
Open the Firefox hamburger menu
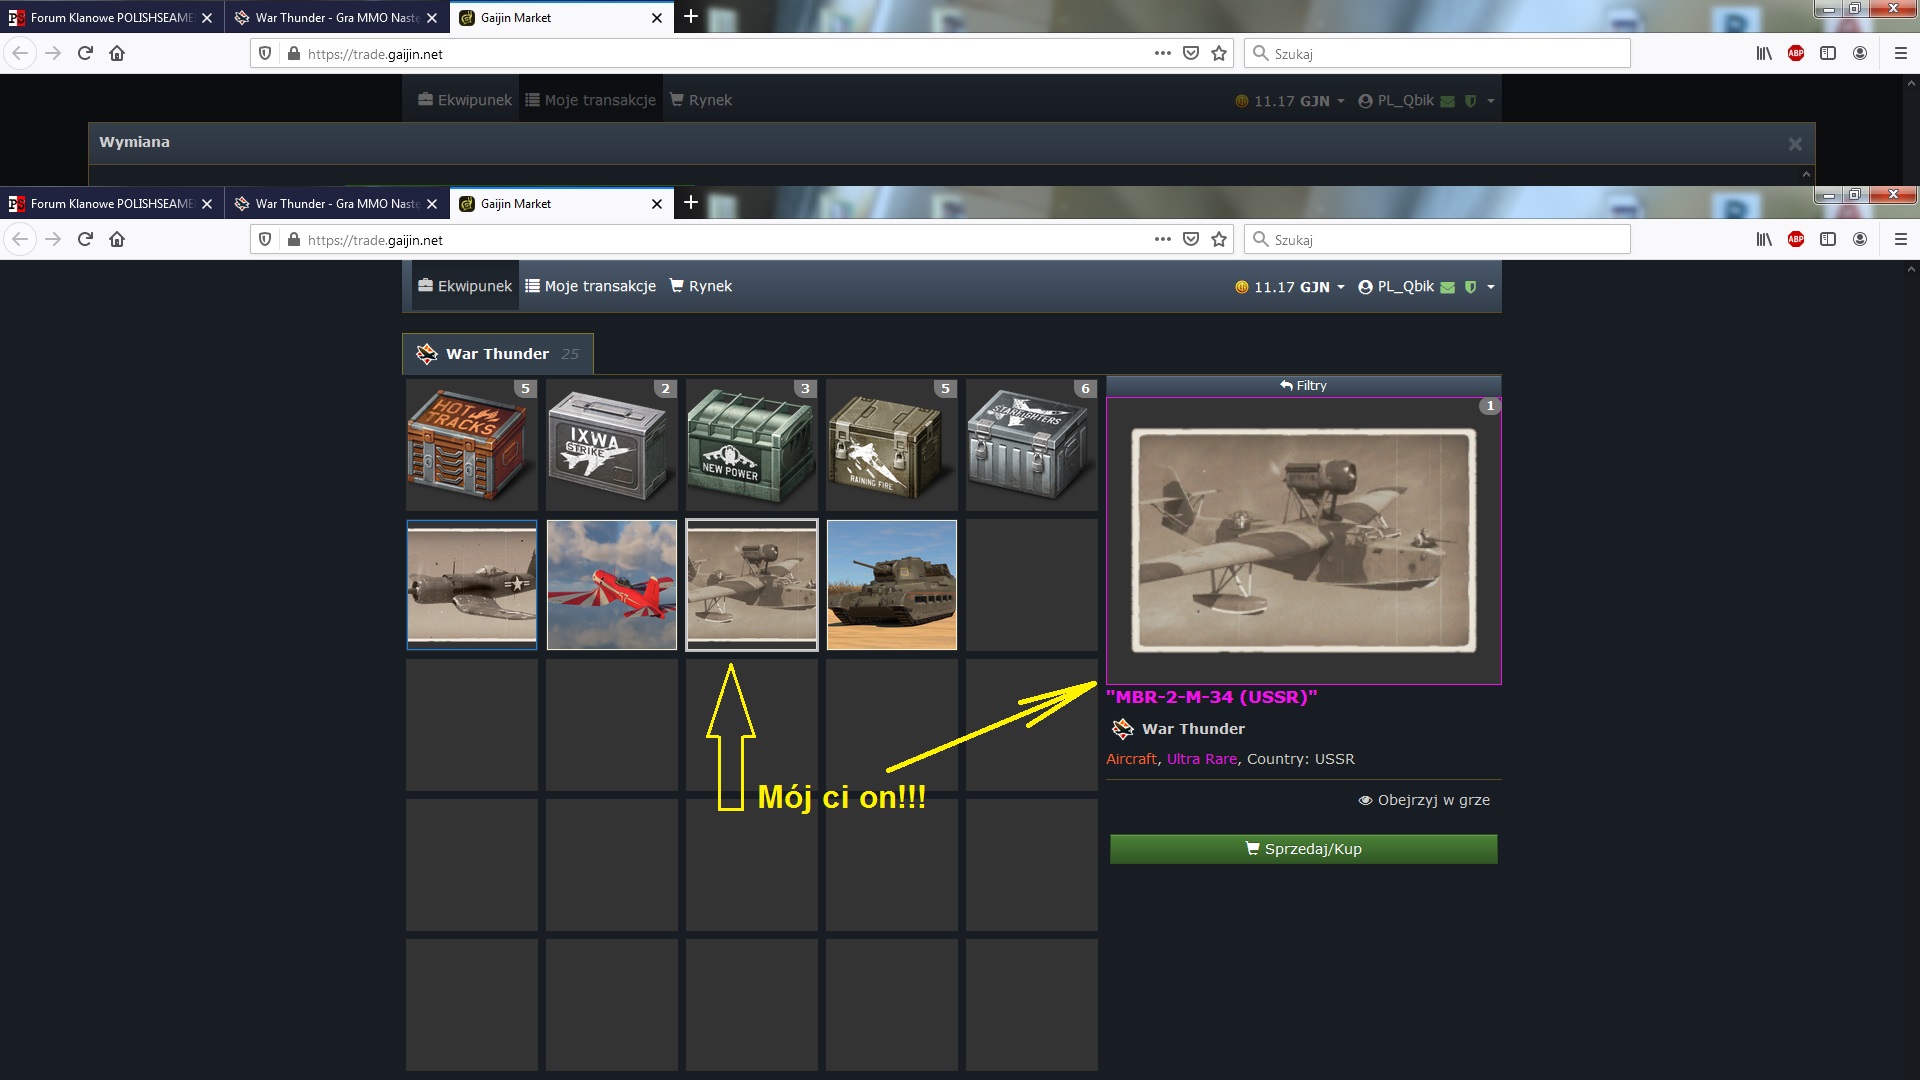(1900, 240)
